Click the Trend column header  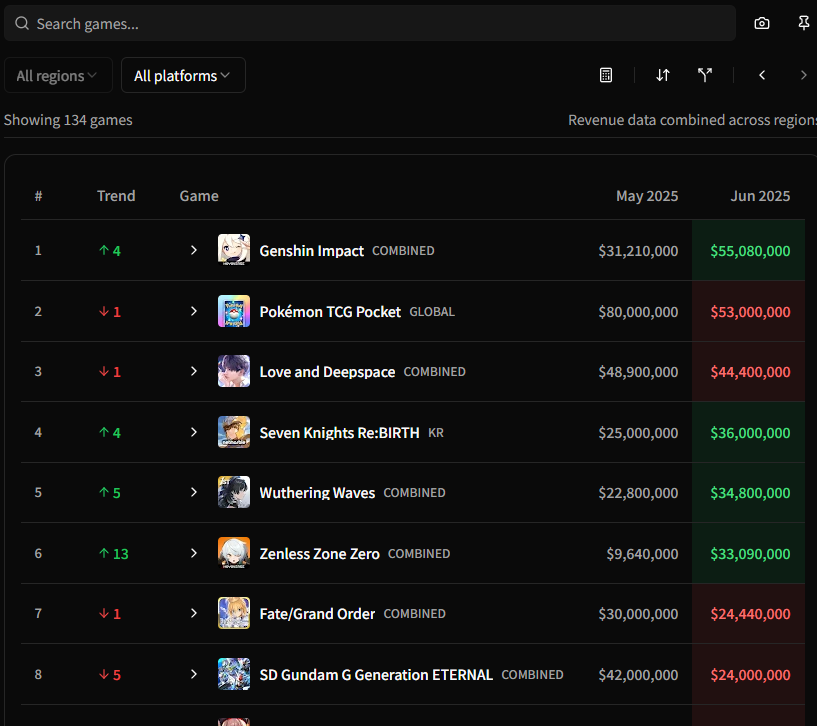tap(116, 196)
